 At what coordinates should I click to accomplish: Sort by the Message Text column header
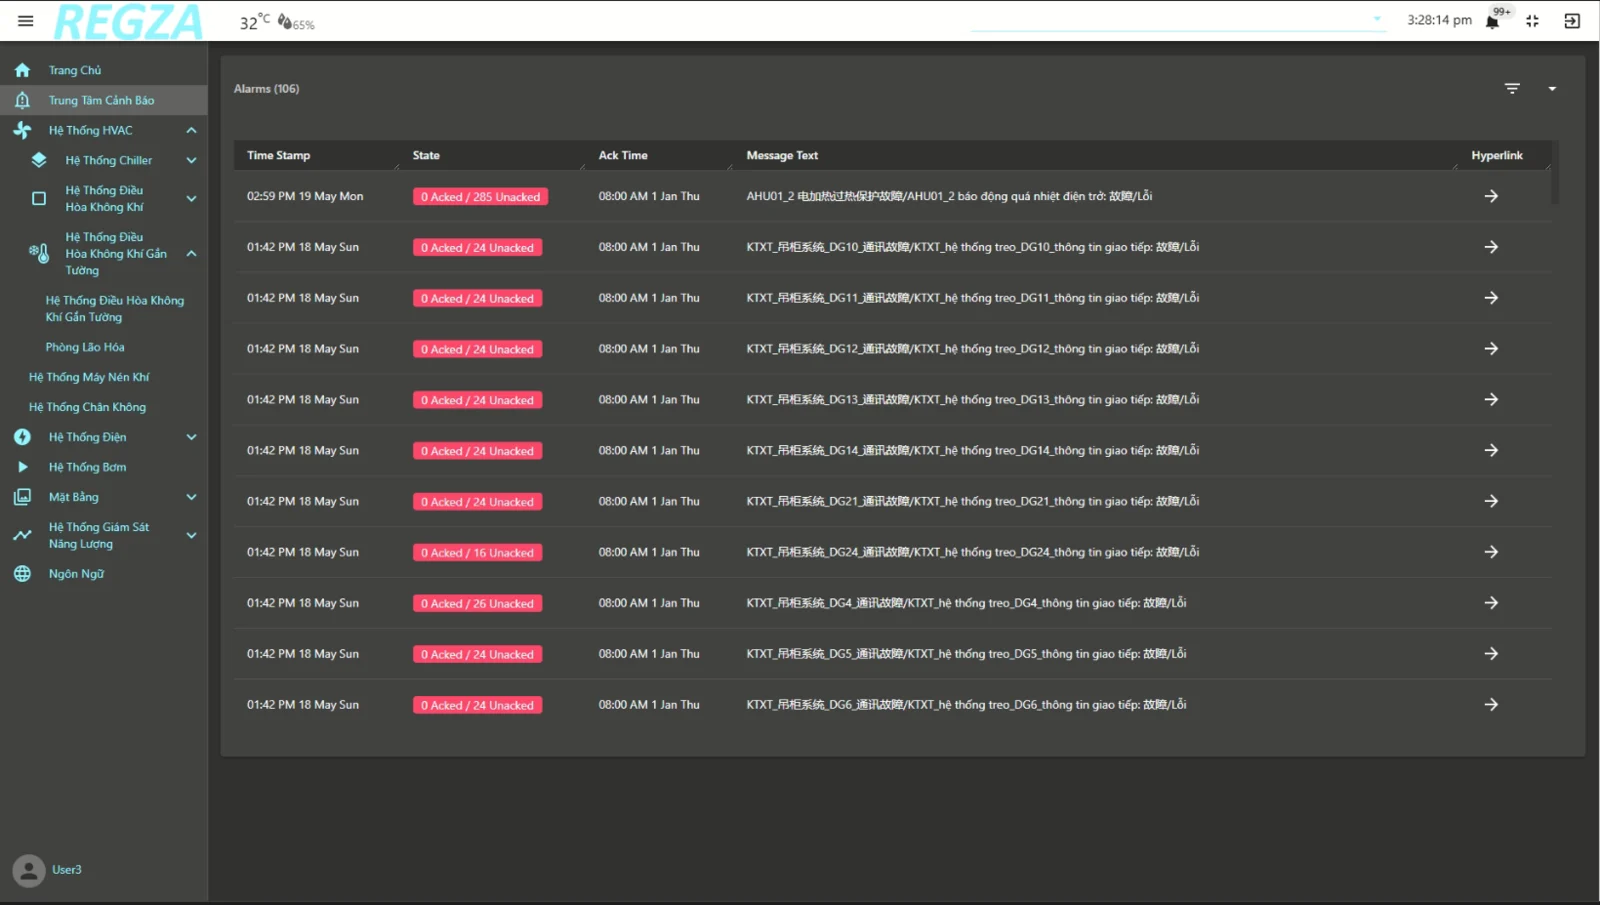point(782,155)
